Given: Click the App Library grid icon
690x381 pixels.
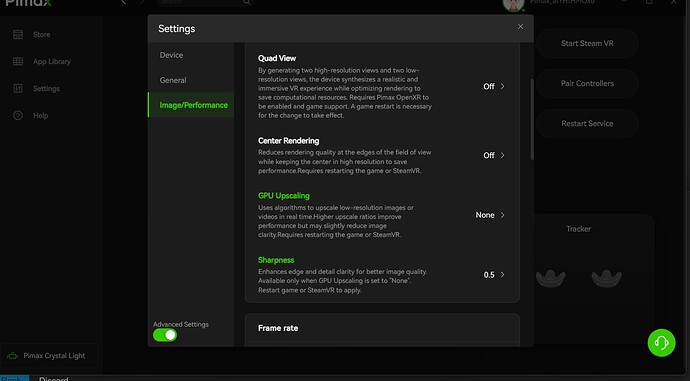Looking at the screenshot, I should (x=18, y=62).
